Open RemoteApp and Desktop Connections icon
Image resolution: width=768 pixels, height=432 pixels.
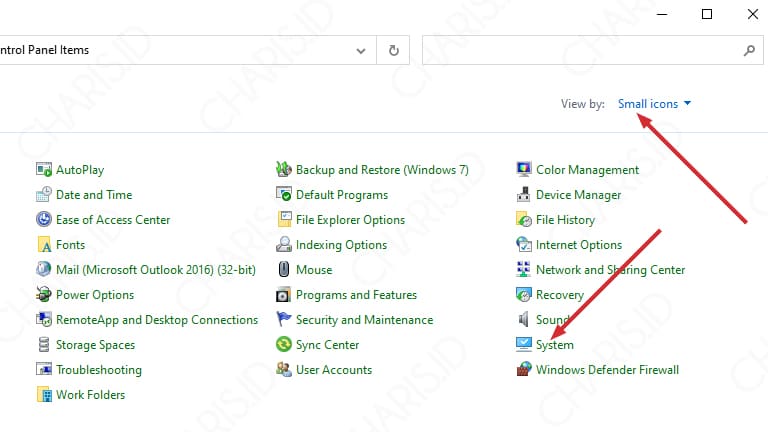pos(44,320)
